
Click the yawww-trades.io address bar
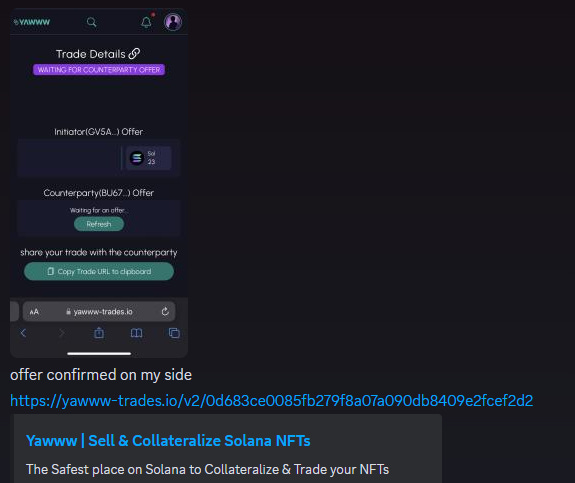(99, 311)
